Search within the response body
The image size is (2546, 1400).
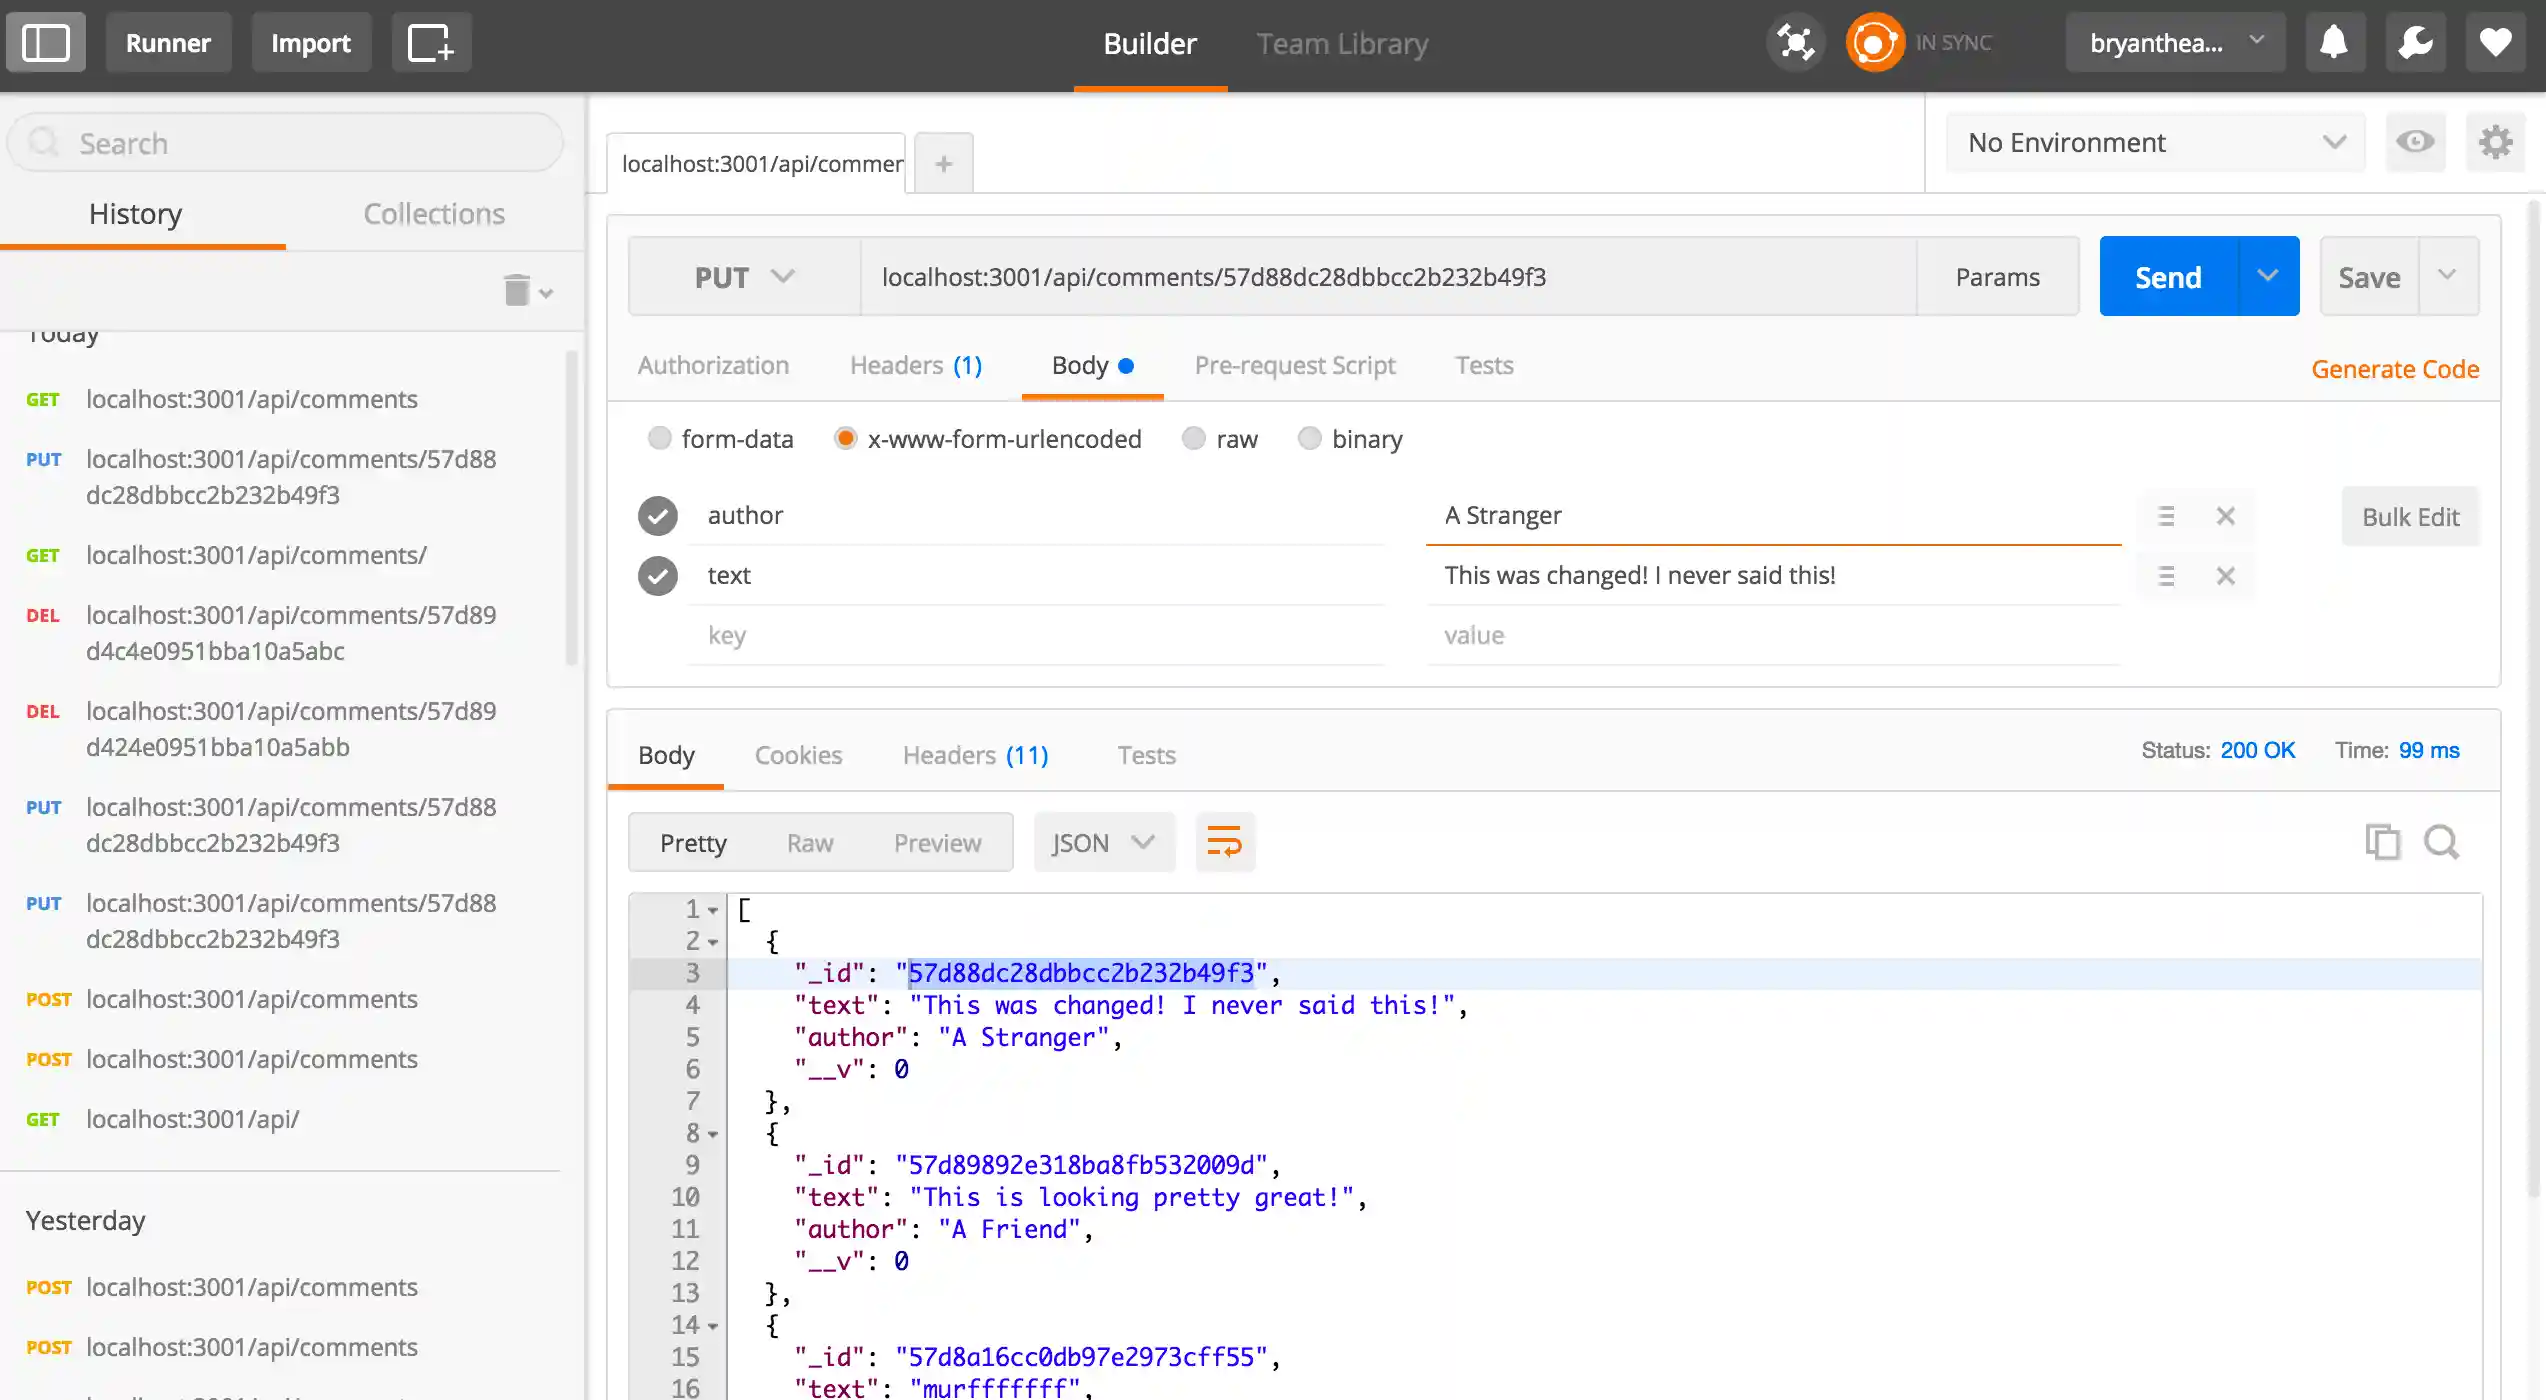[2441, 842]
